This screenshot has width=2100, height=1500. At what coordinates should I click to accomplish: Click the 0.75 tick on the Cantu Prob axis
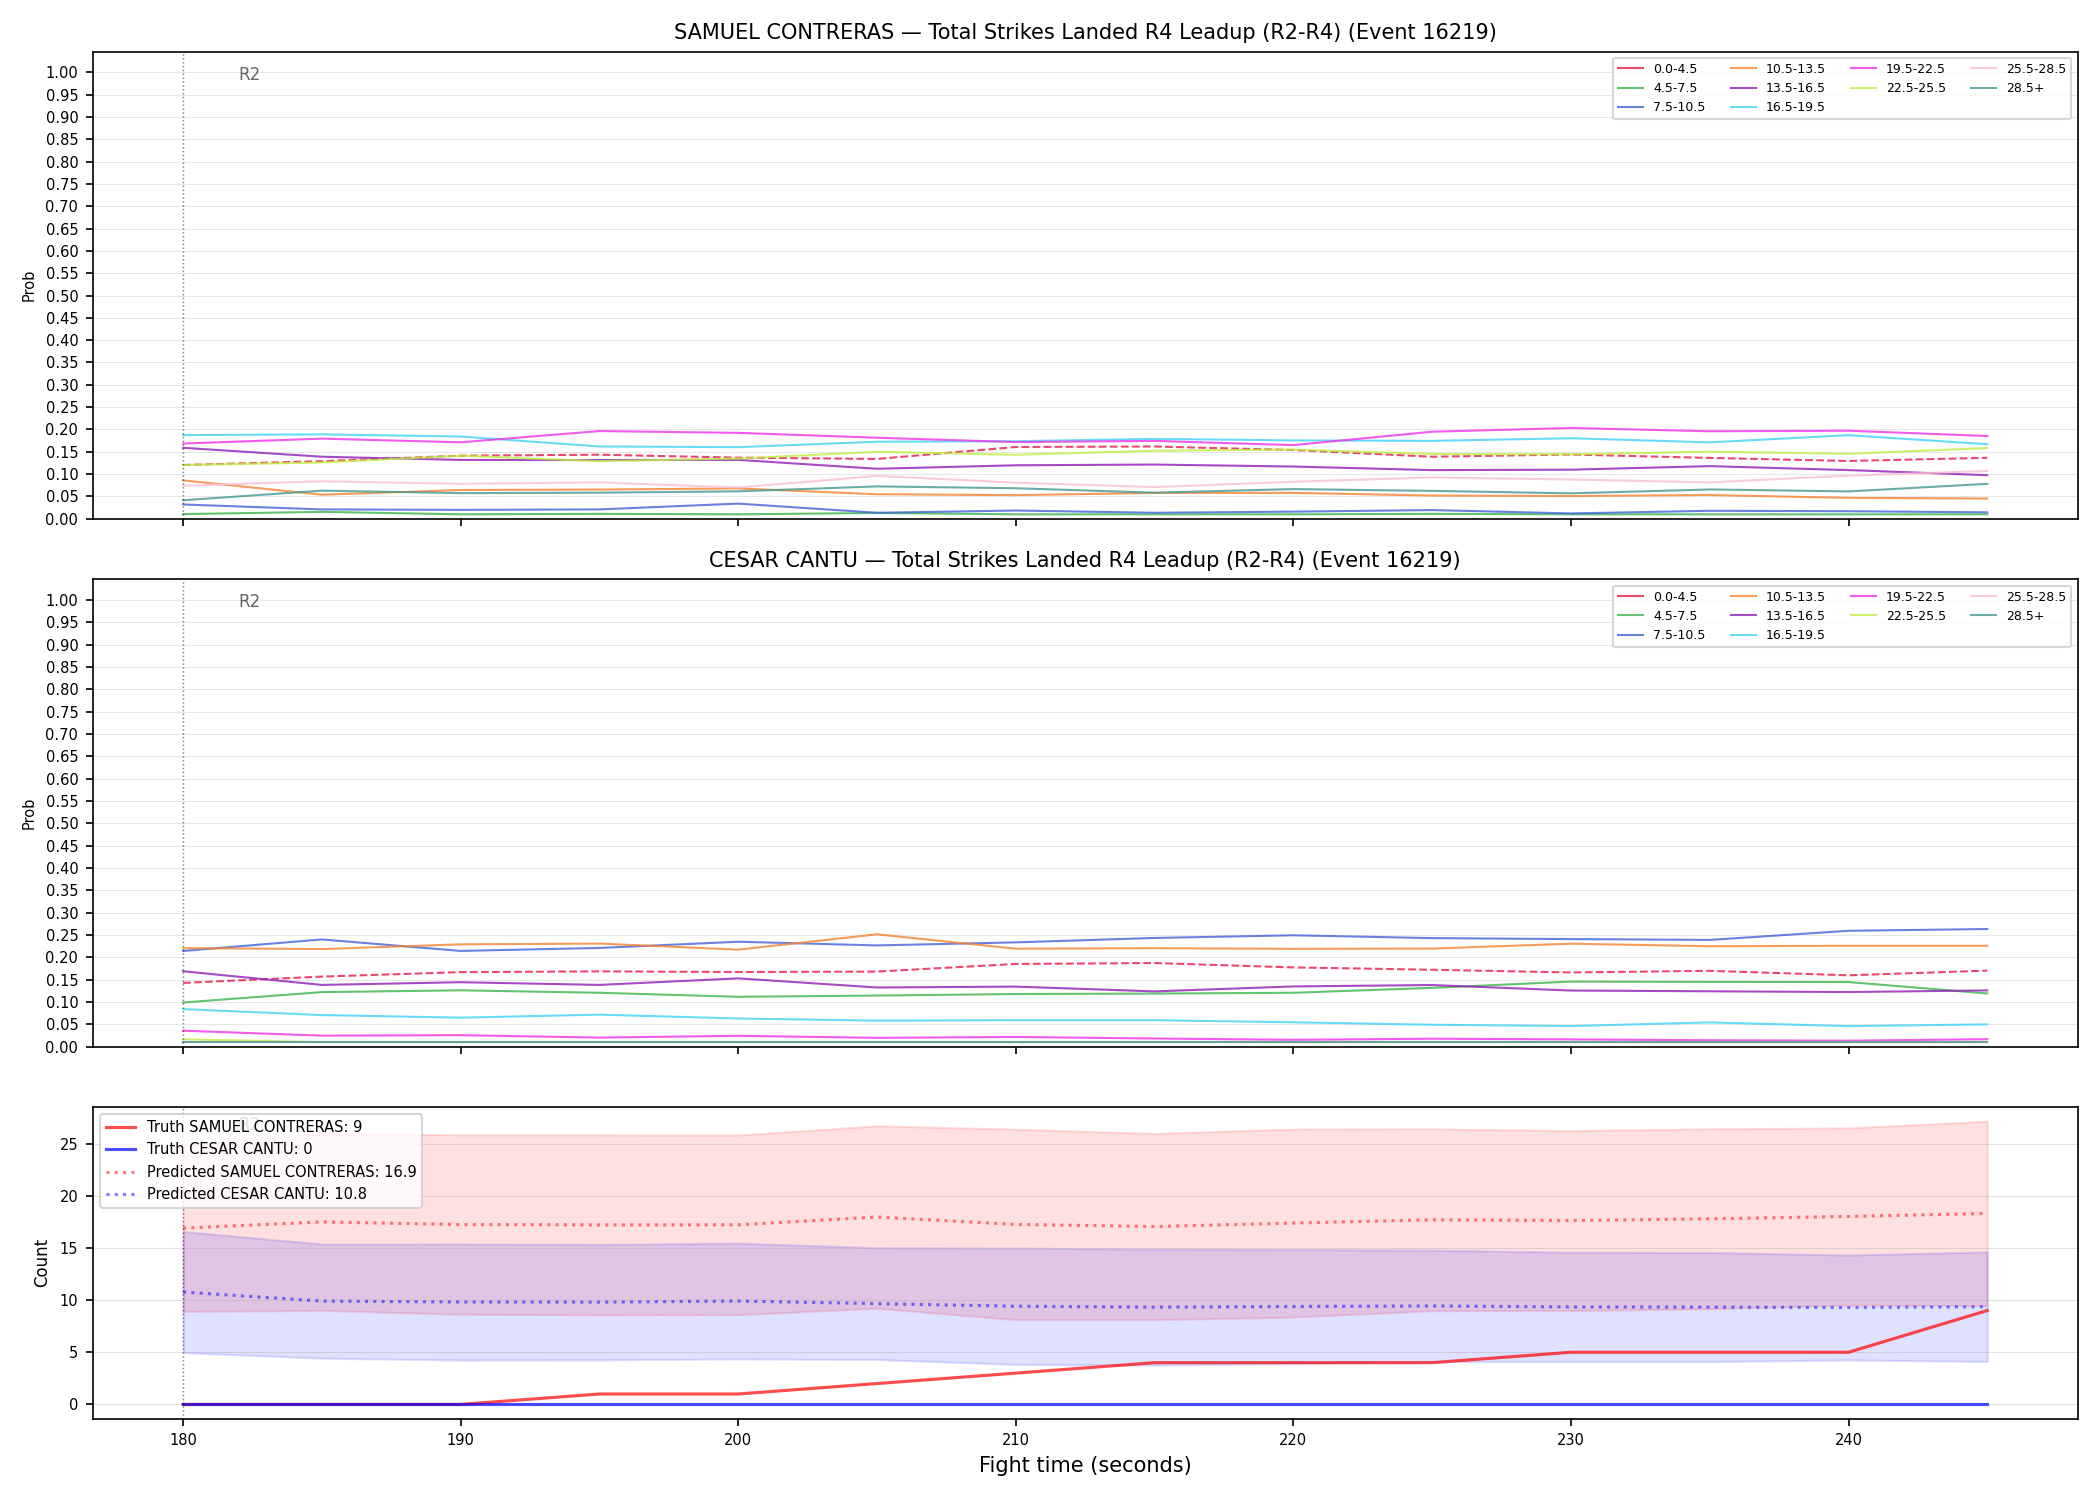[62, 712]
